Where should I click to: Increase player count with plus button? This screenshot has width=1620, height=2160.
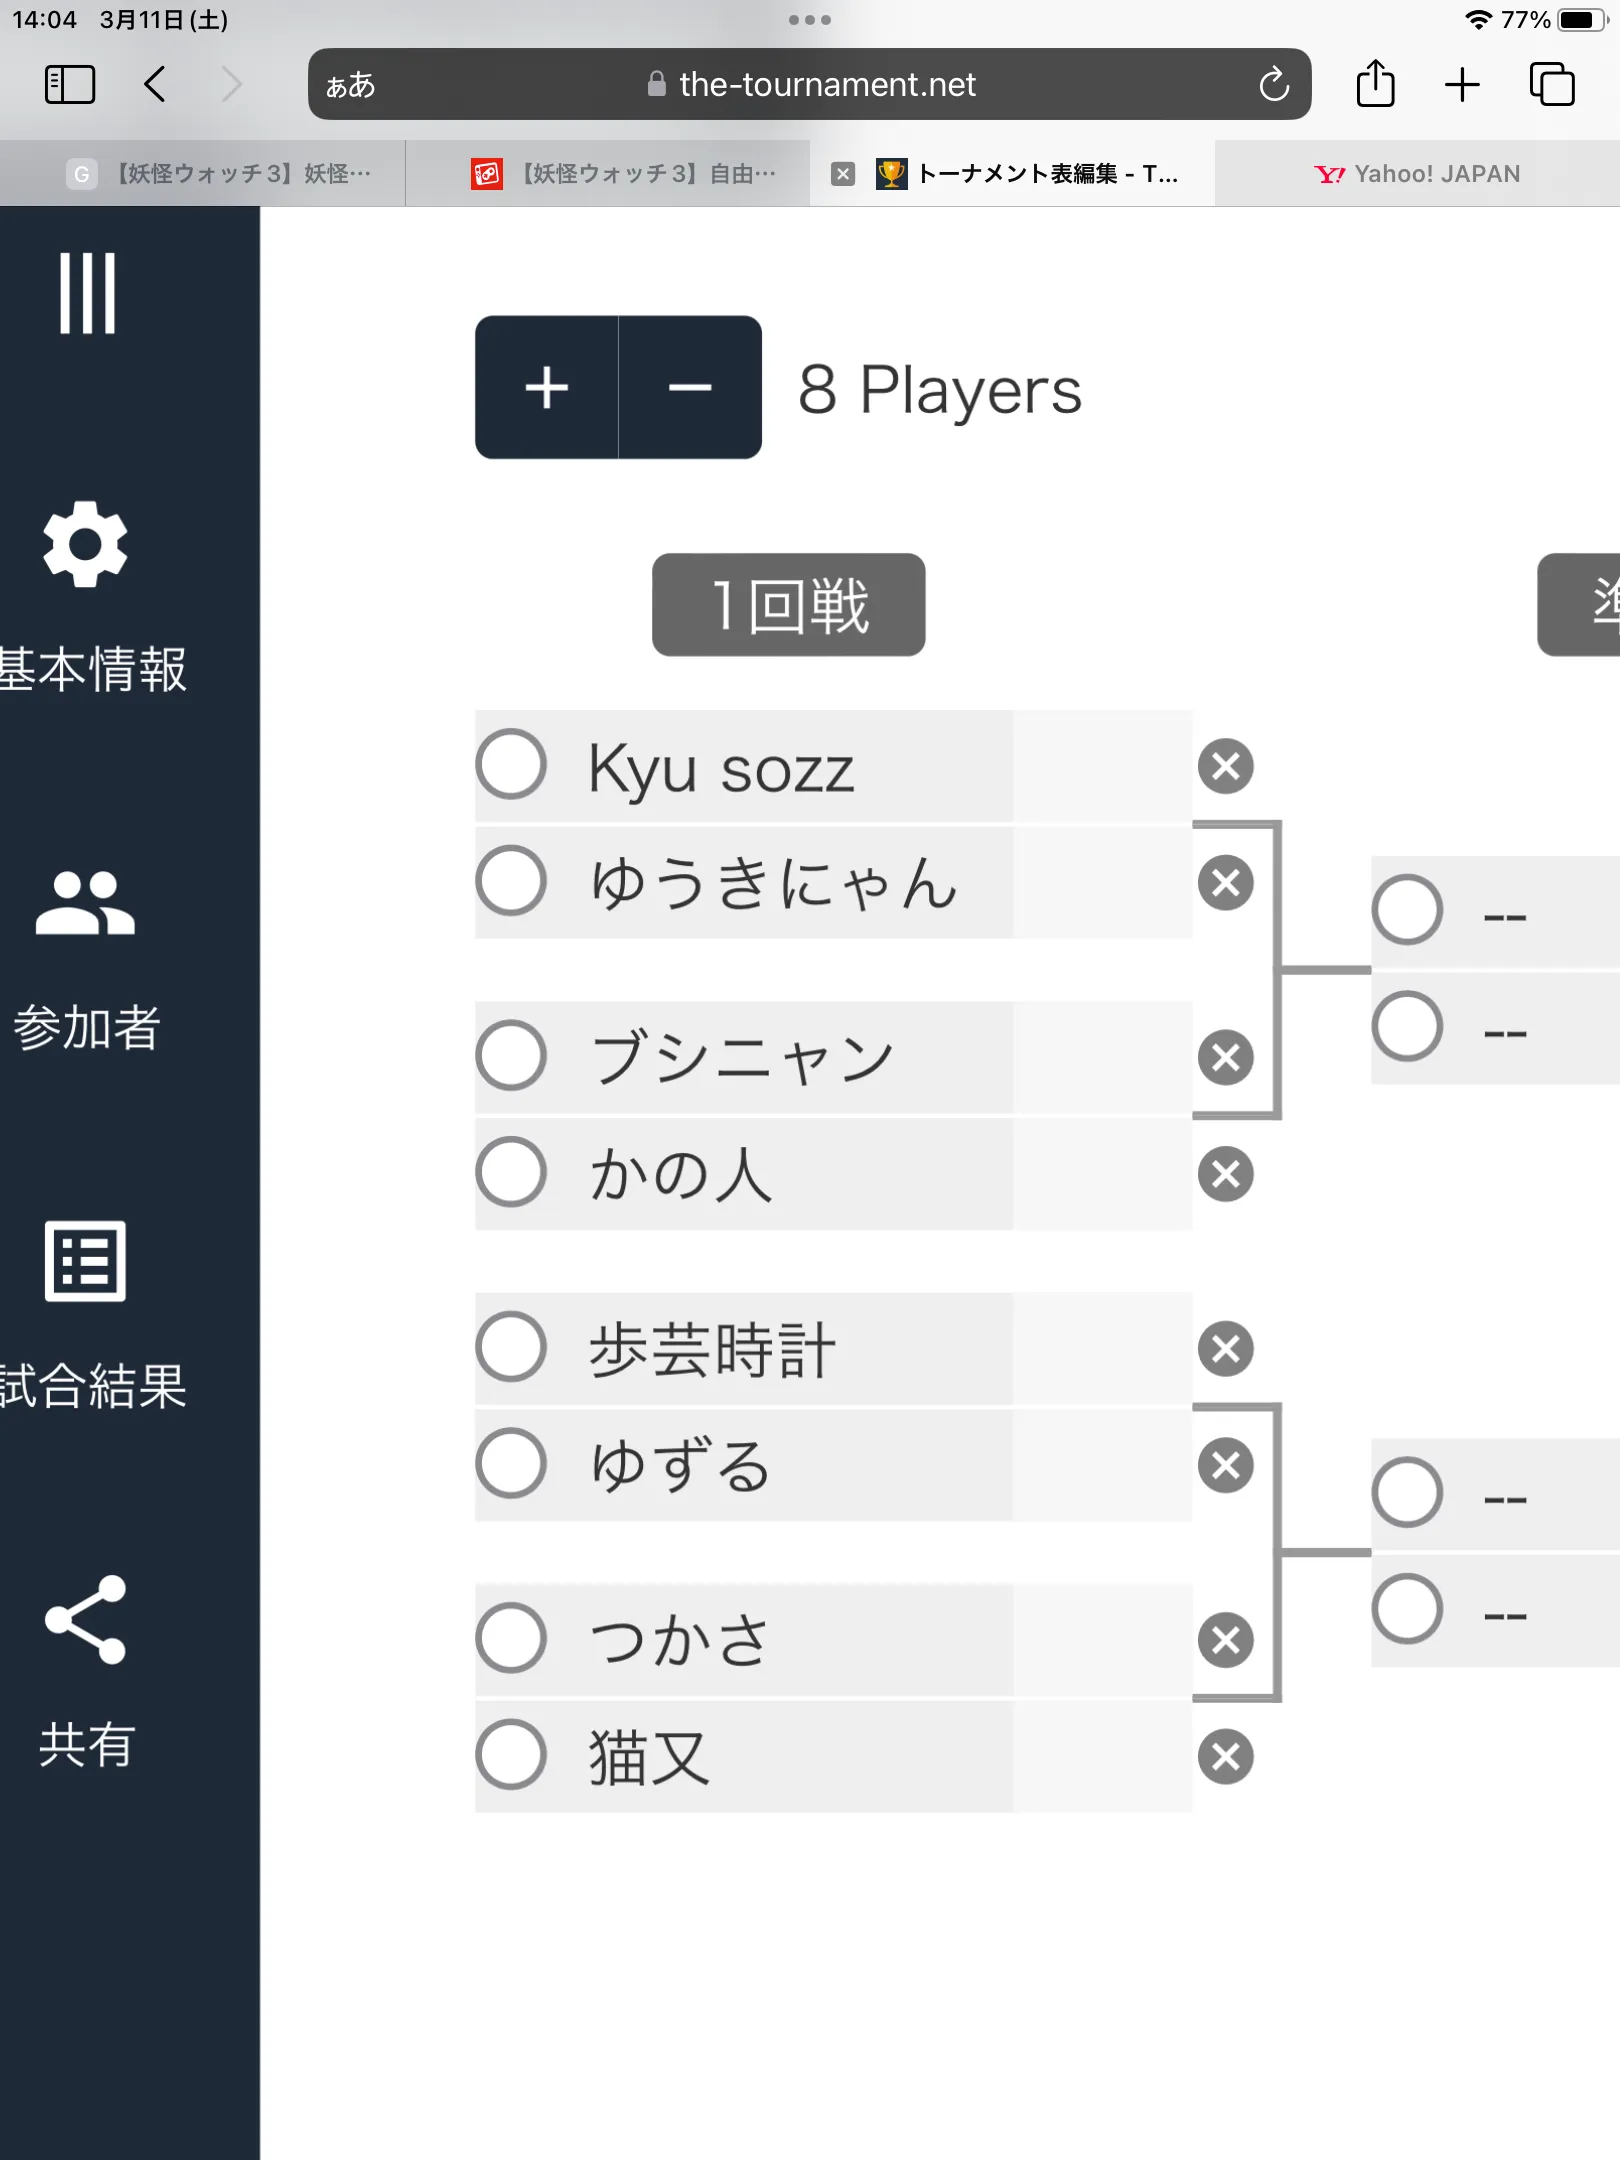547,387
